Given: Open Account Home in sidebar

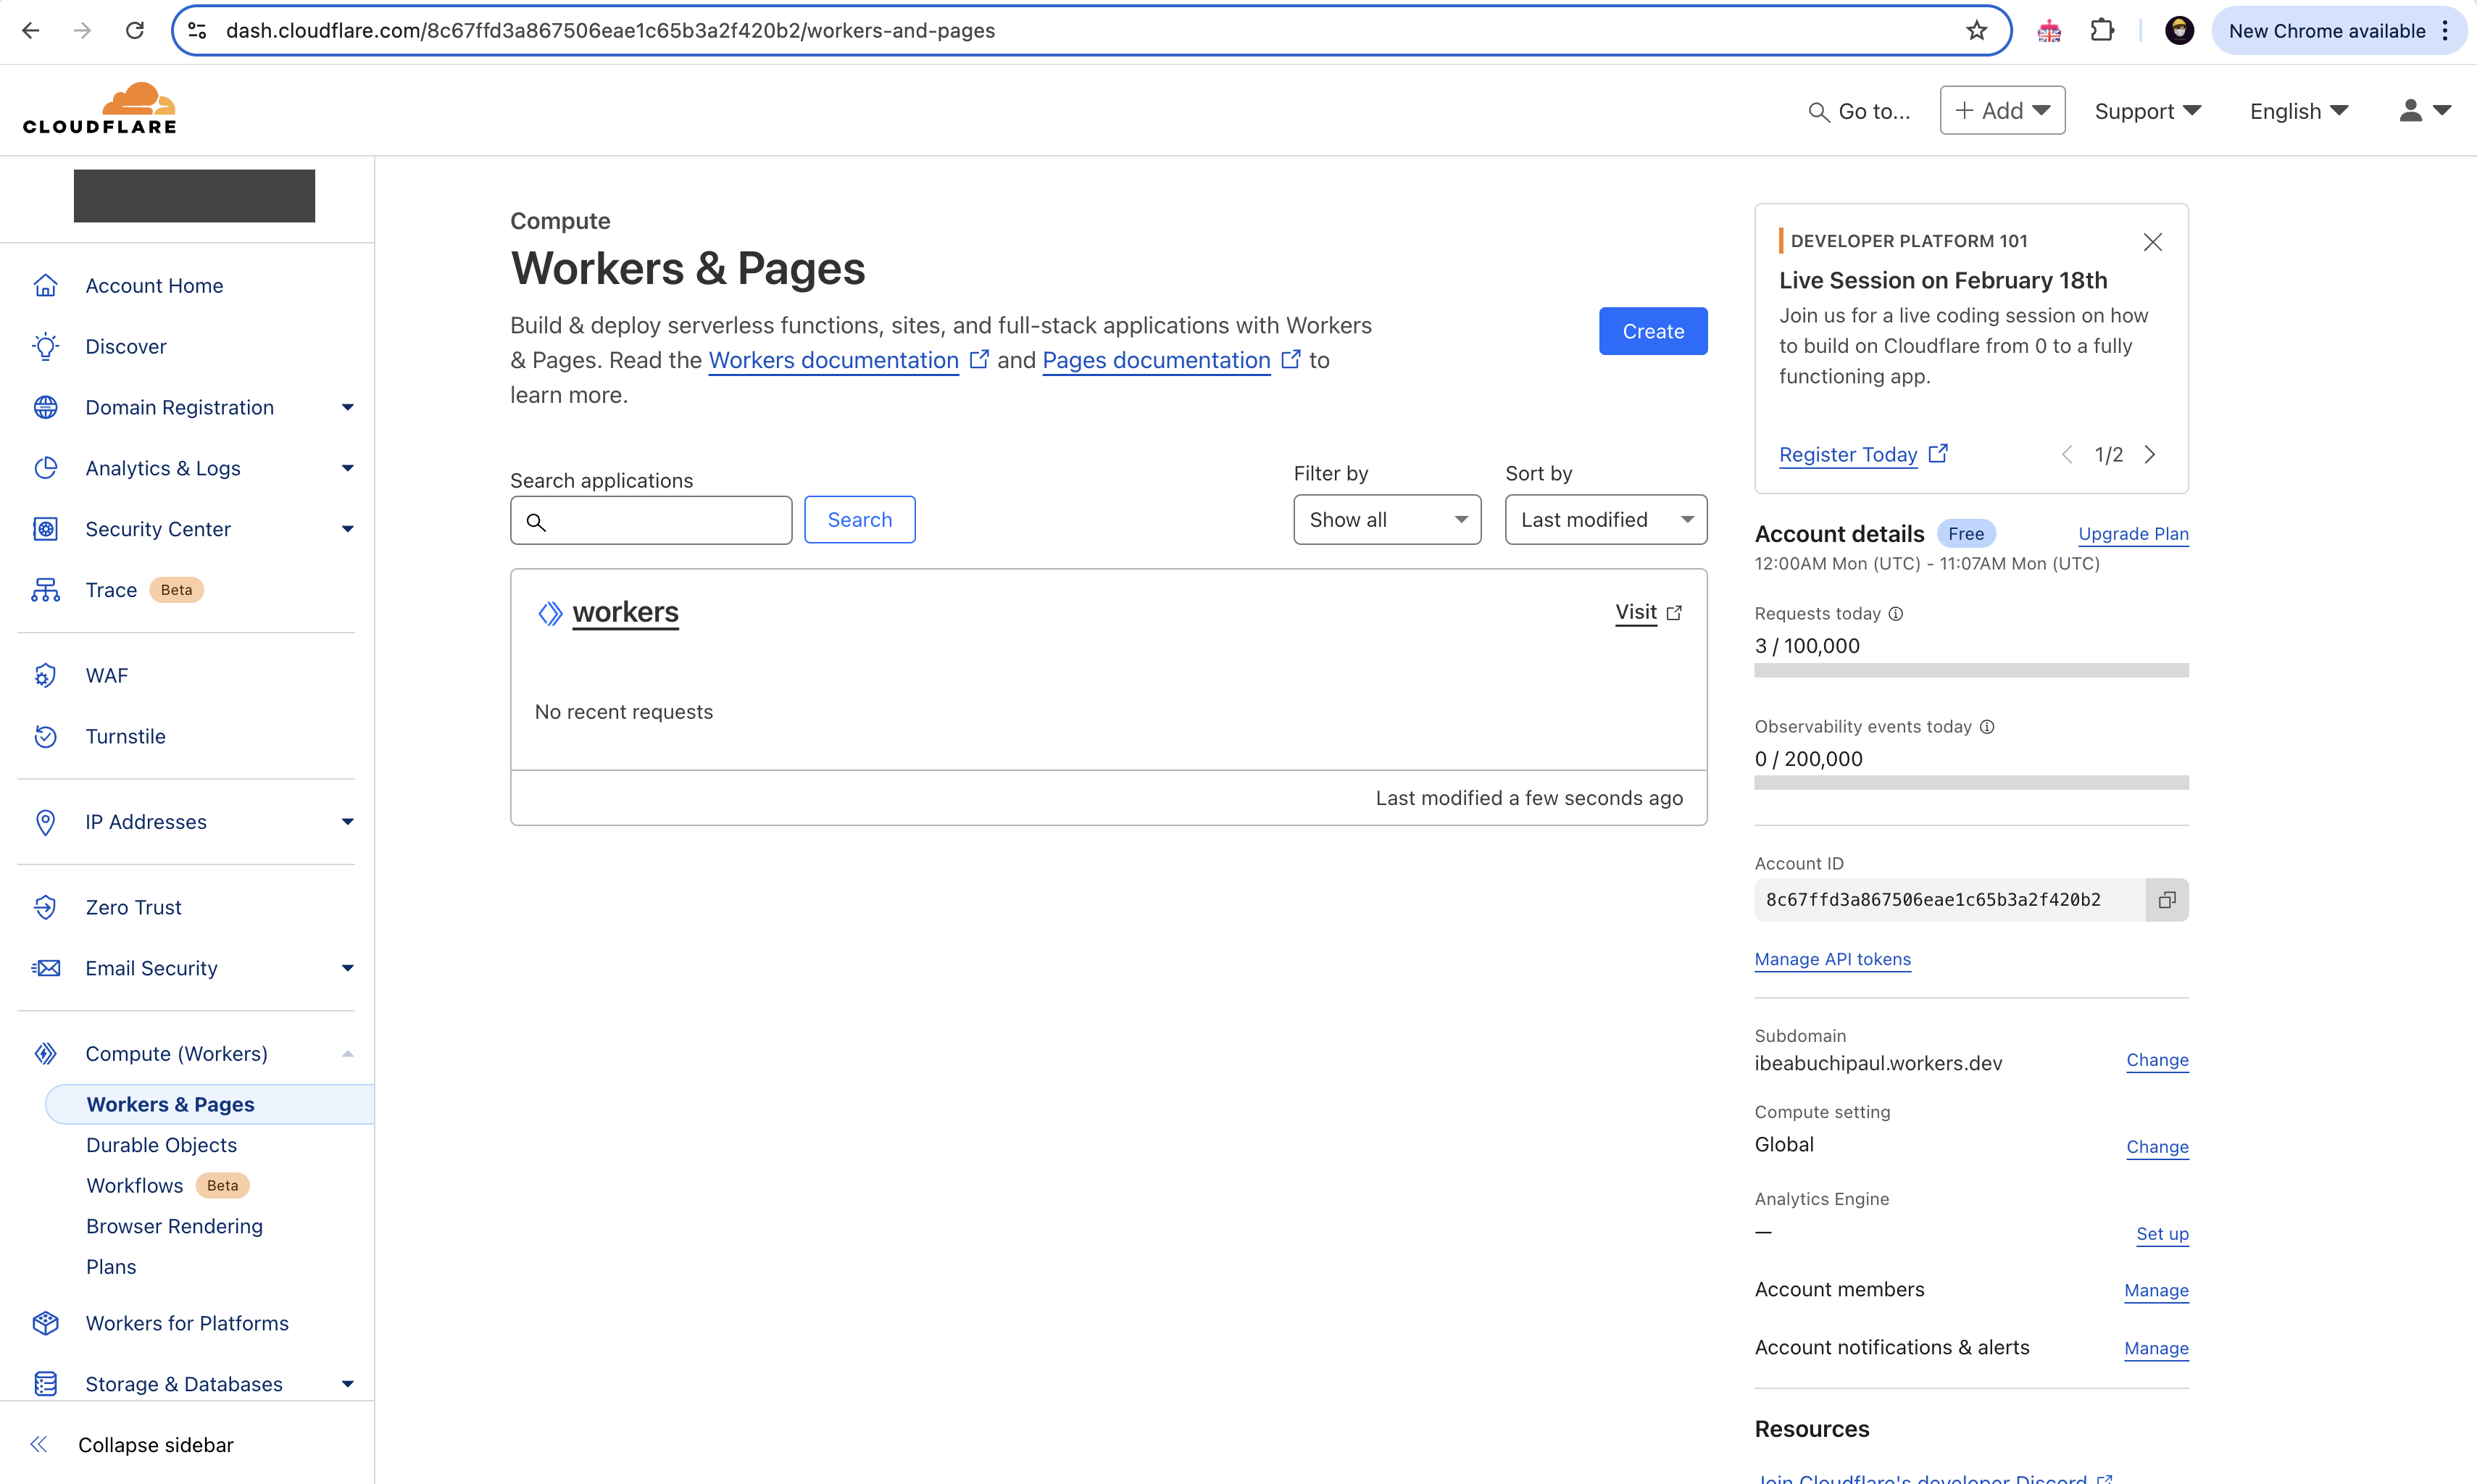Looking at the screenshot, I should coord(154,286).
